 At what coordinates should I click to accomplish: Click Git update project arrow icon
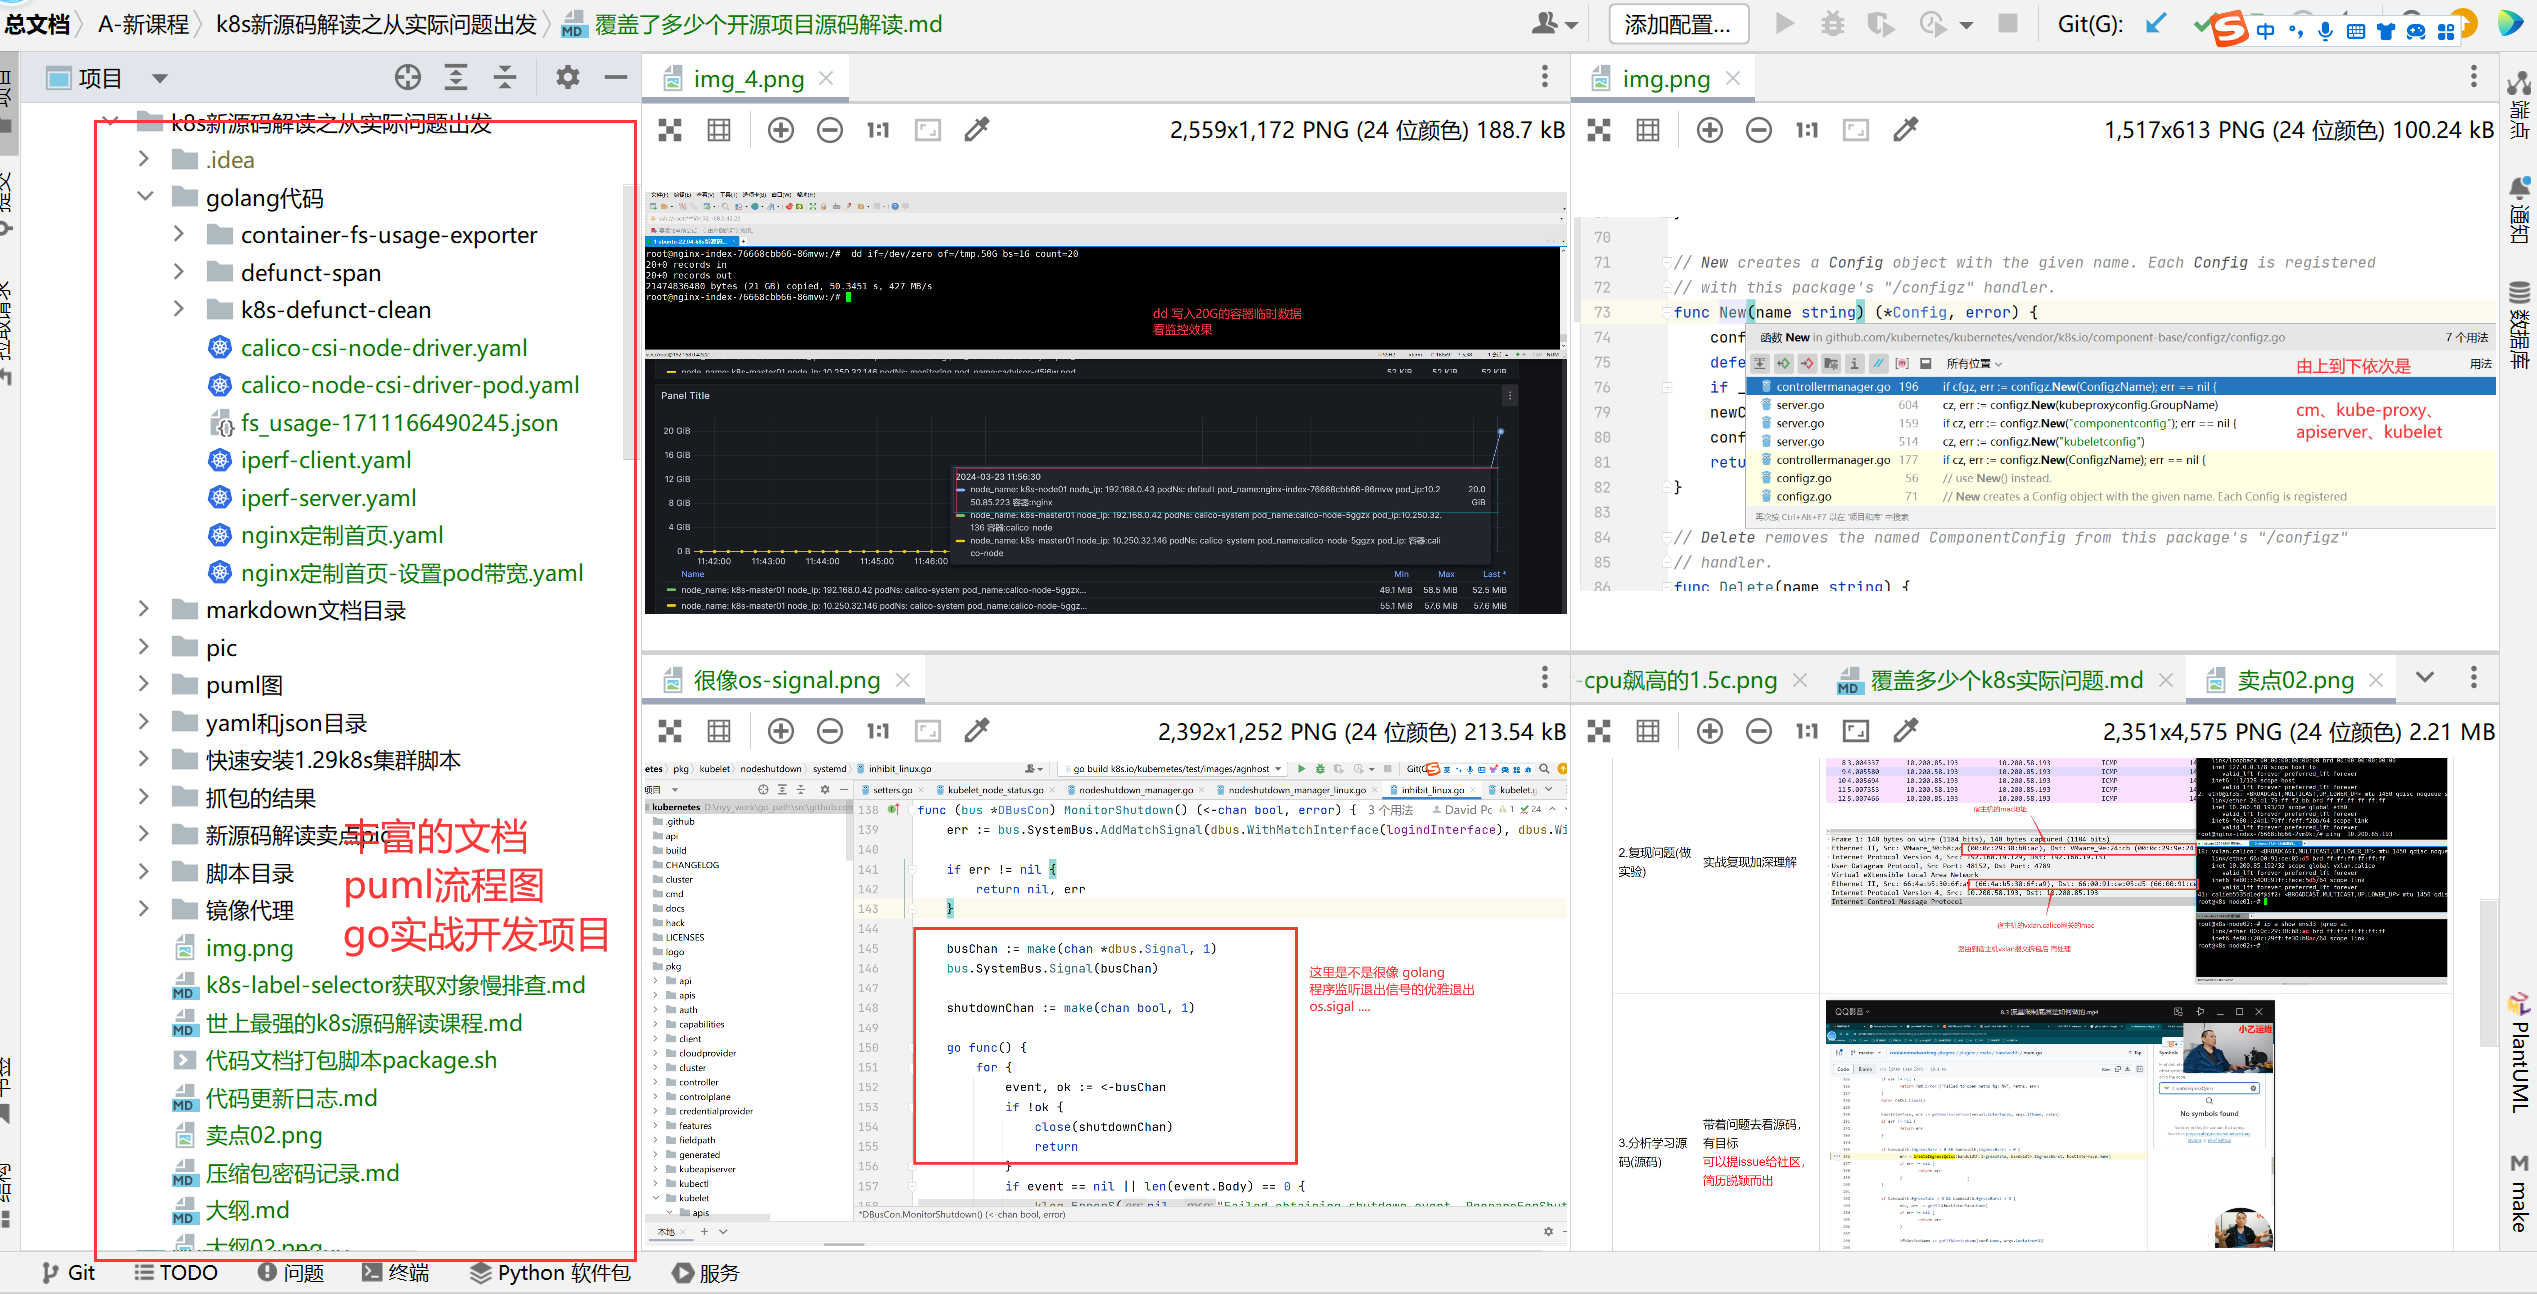pos(2156,24)
